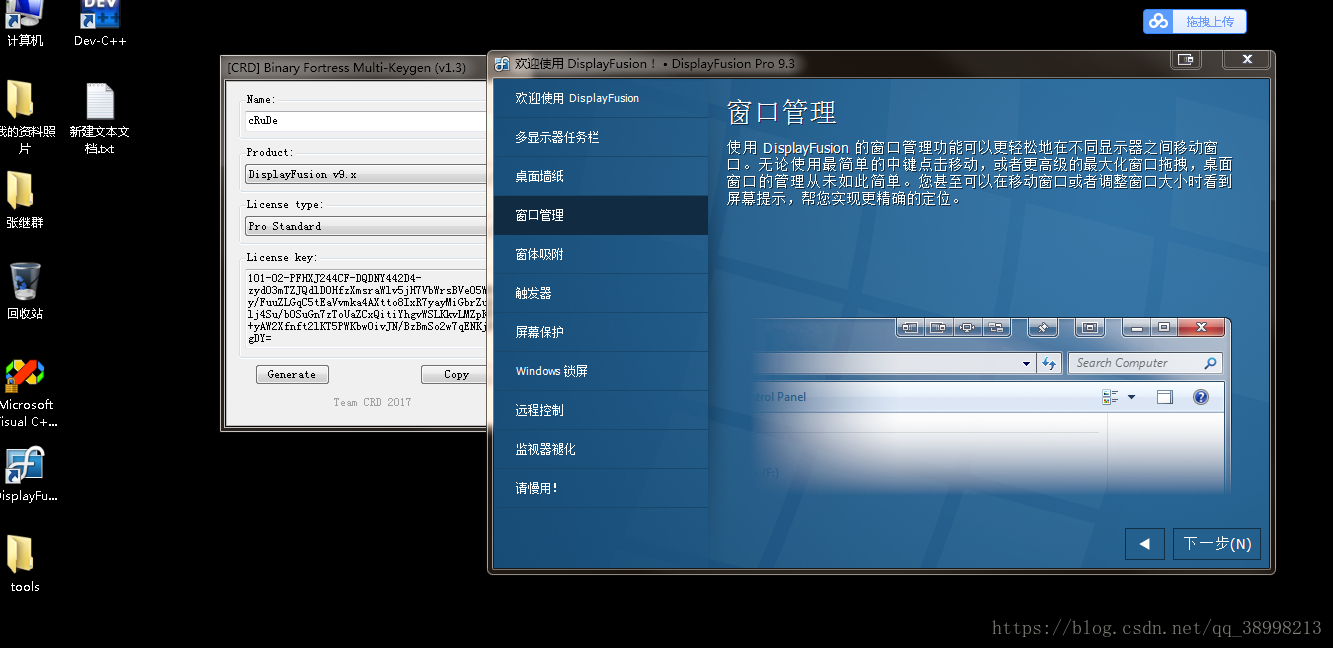The image size is (1333, 648).
Task: Open the tools folder icon
Action: (x=24, y=563)
